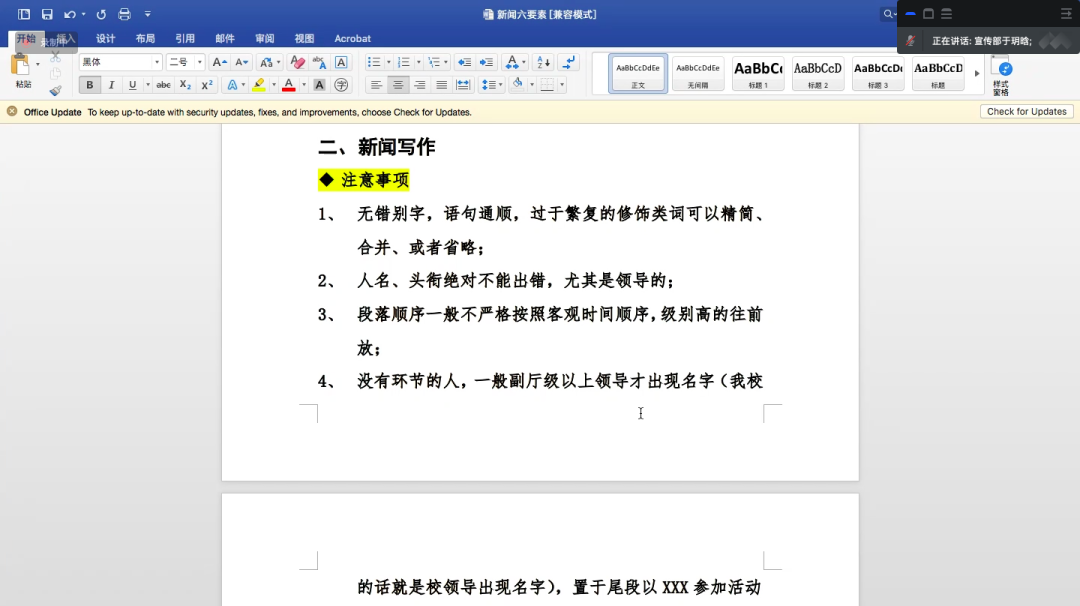Apply subscript formatting
Screen dimensions: 1080x606
point(185,85)
